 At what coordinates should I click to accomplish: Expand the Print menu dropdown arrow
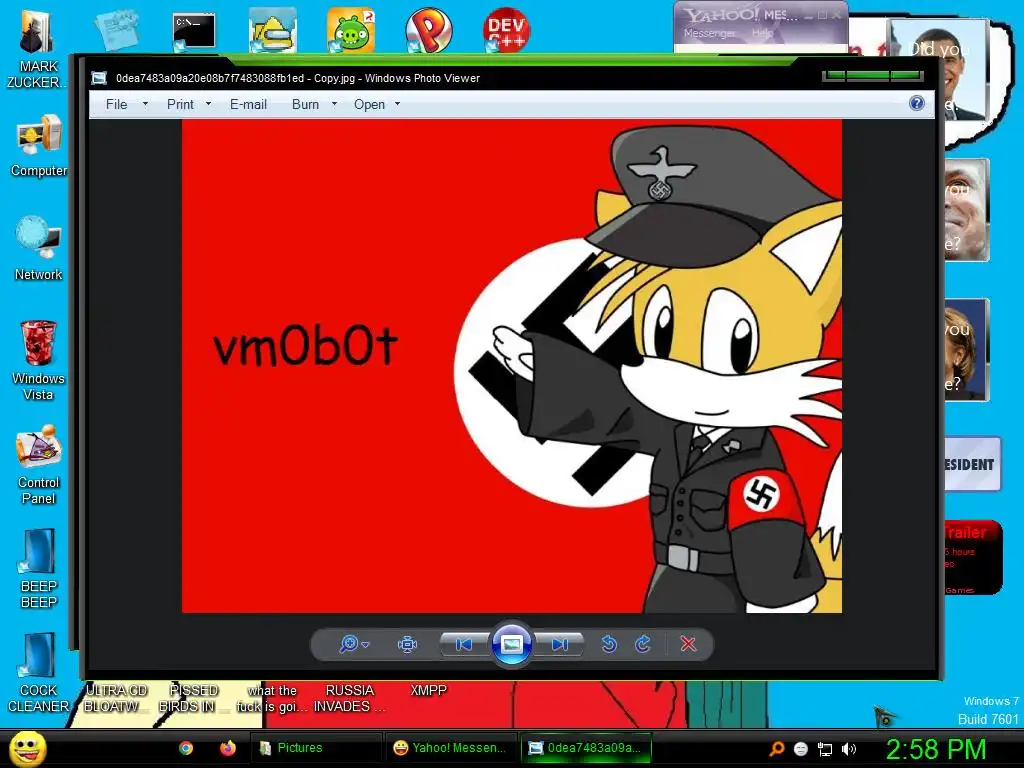point(208,104)
